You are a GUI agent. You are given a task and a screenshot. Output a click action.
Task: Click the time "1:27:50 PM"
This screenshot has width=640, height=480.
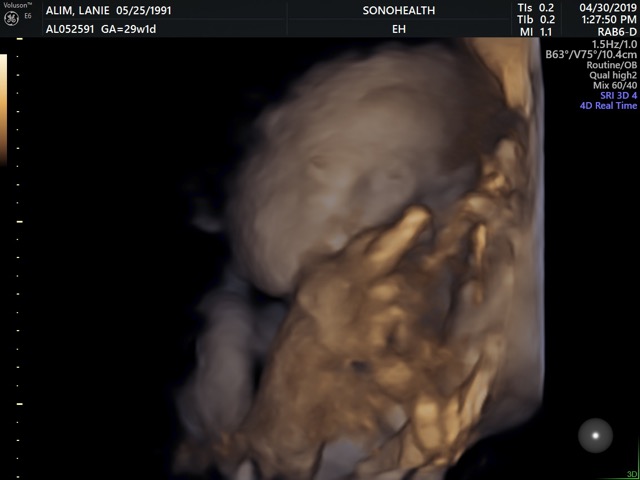[609, 19]
